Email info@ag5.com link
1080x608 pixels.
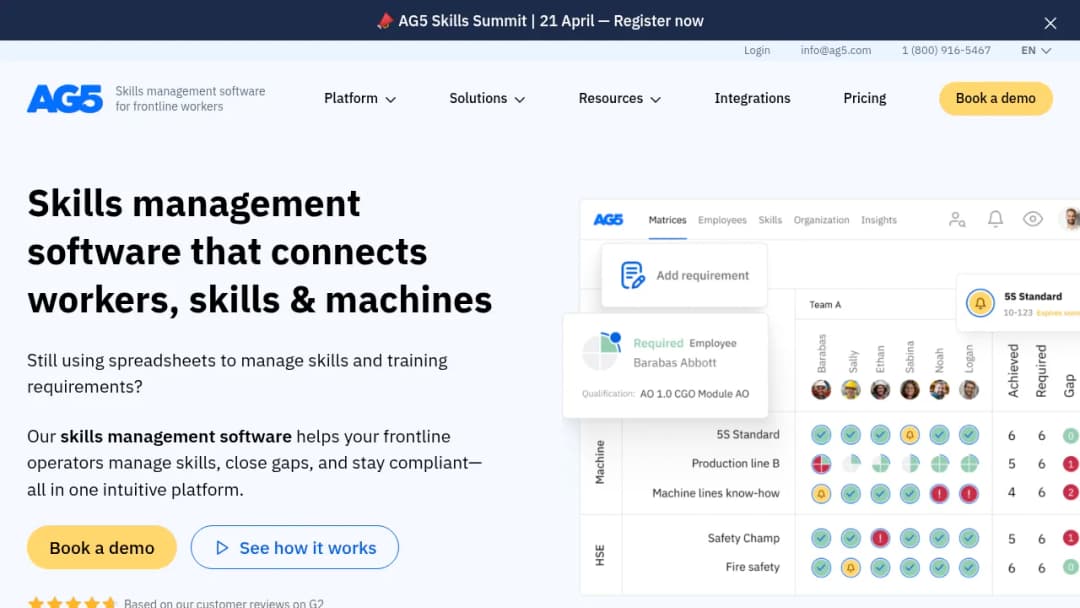click(835, 50)
